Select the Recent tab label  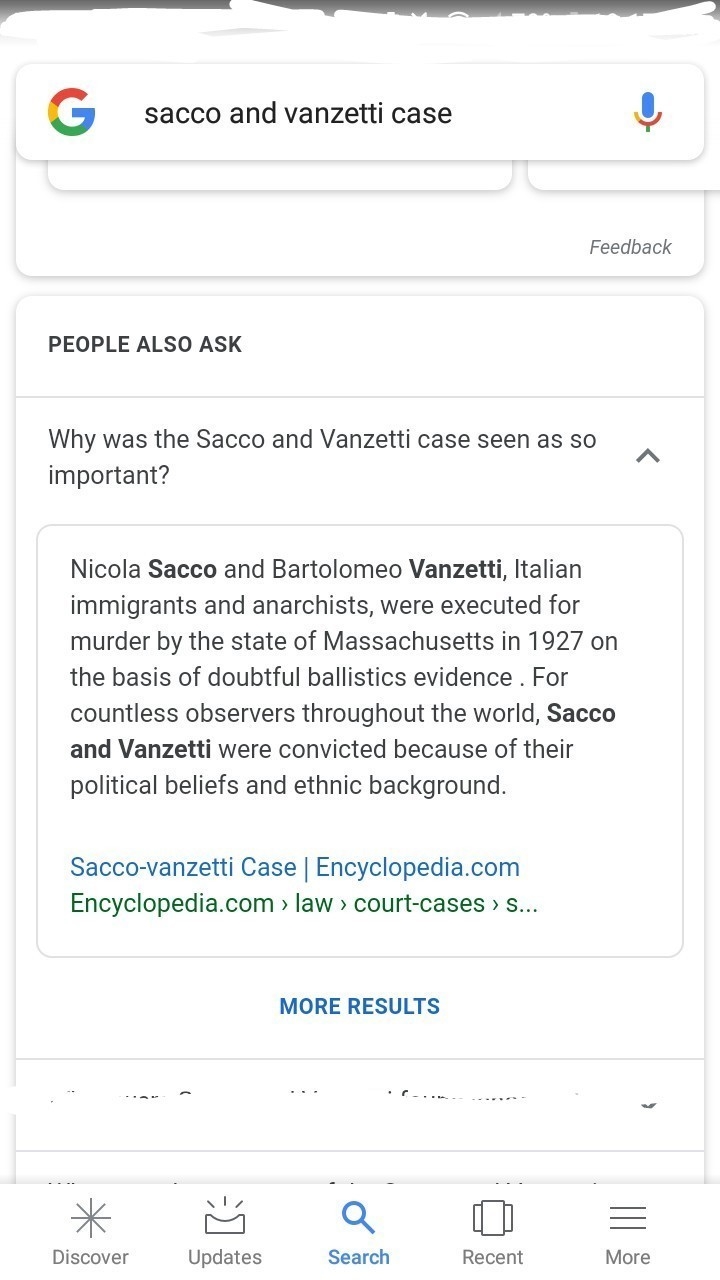click(x=493, y=1258)
